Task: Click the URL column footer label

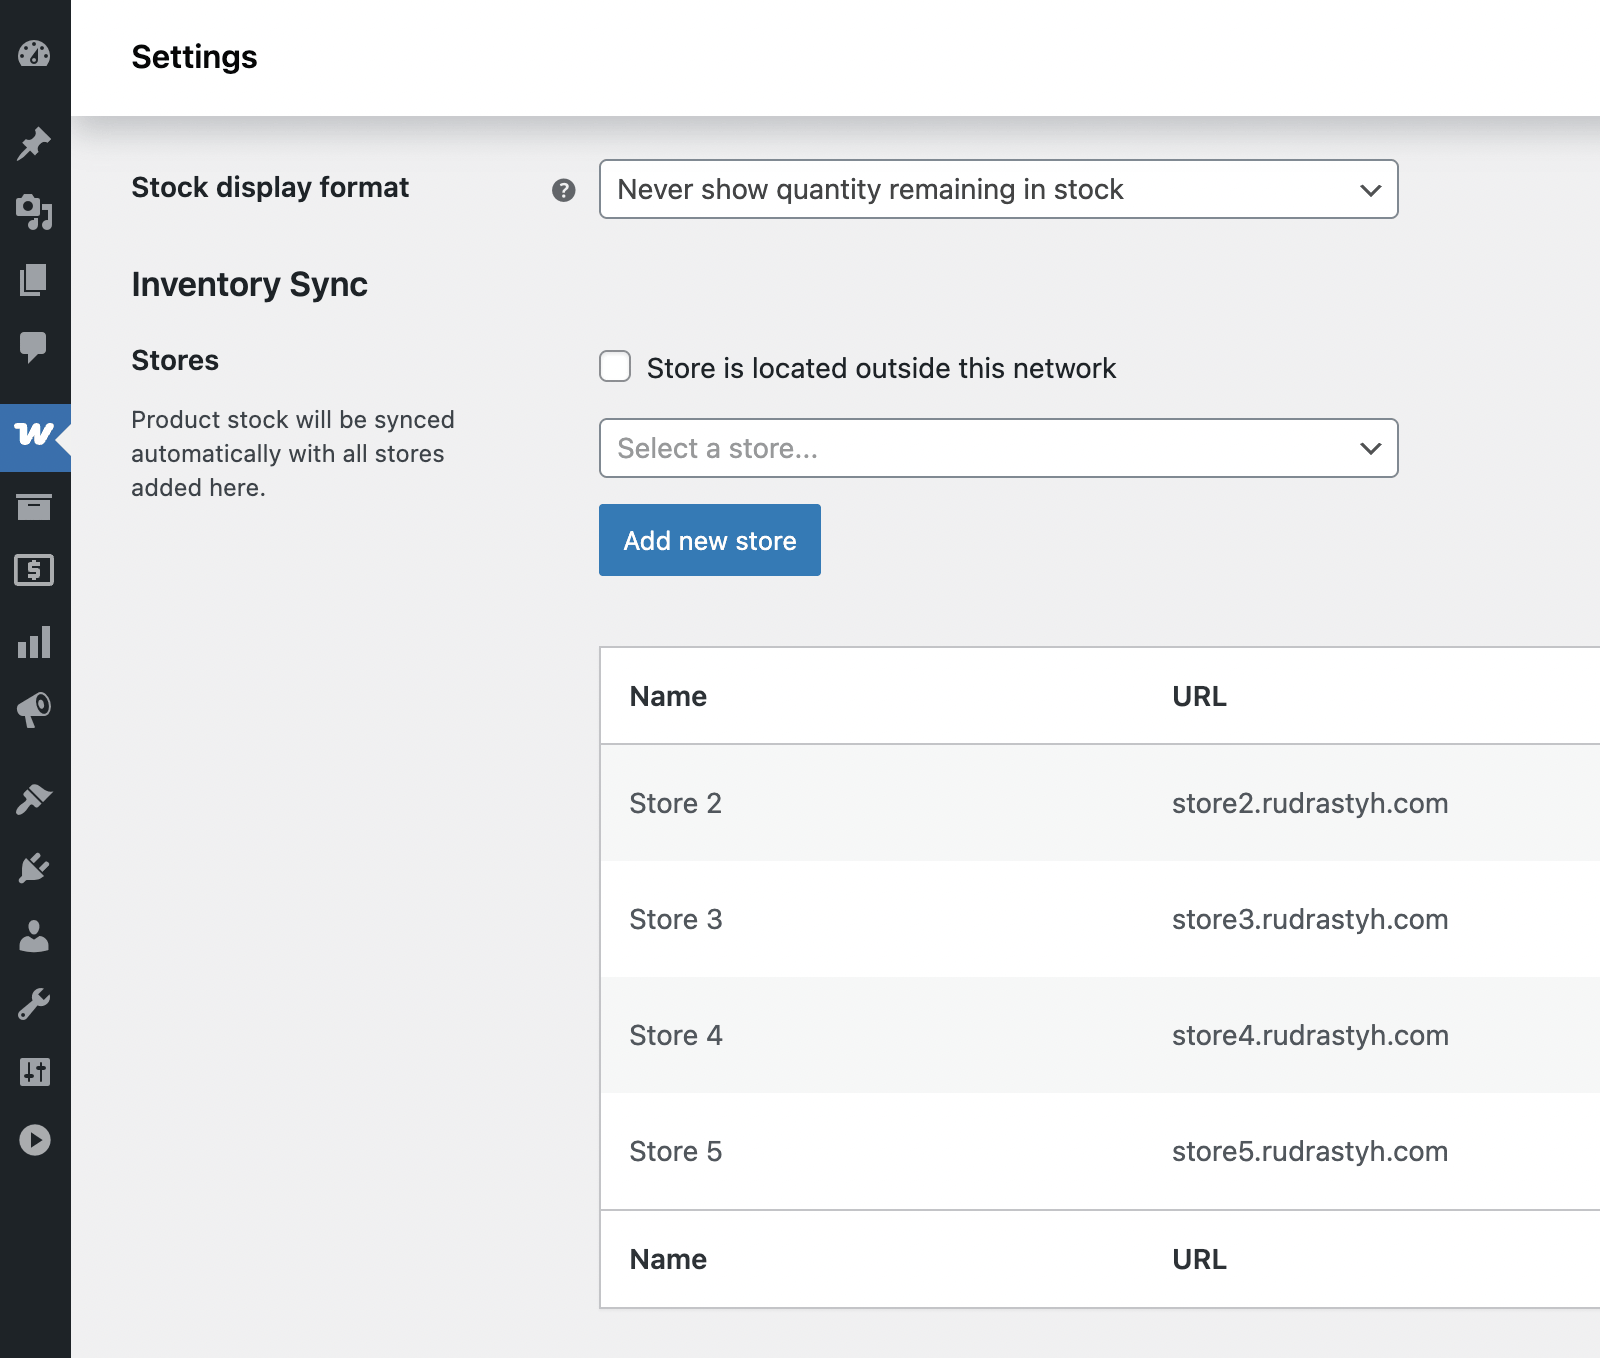Action: point(1199,1259)
